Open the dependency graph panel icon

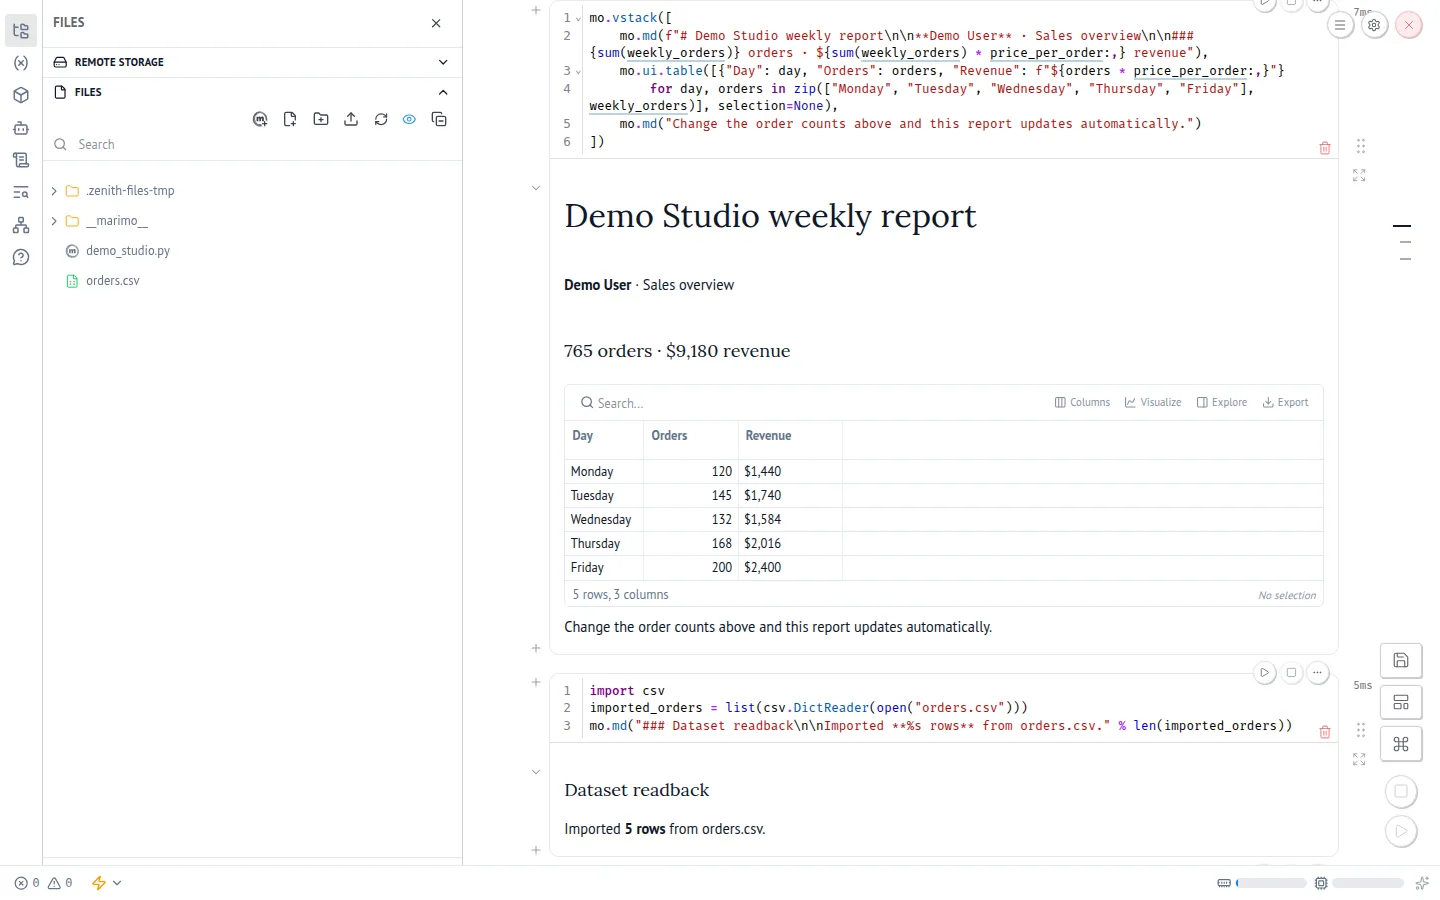point(21,225)
